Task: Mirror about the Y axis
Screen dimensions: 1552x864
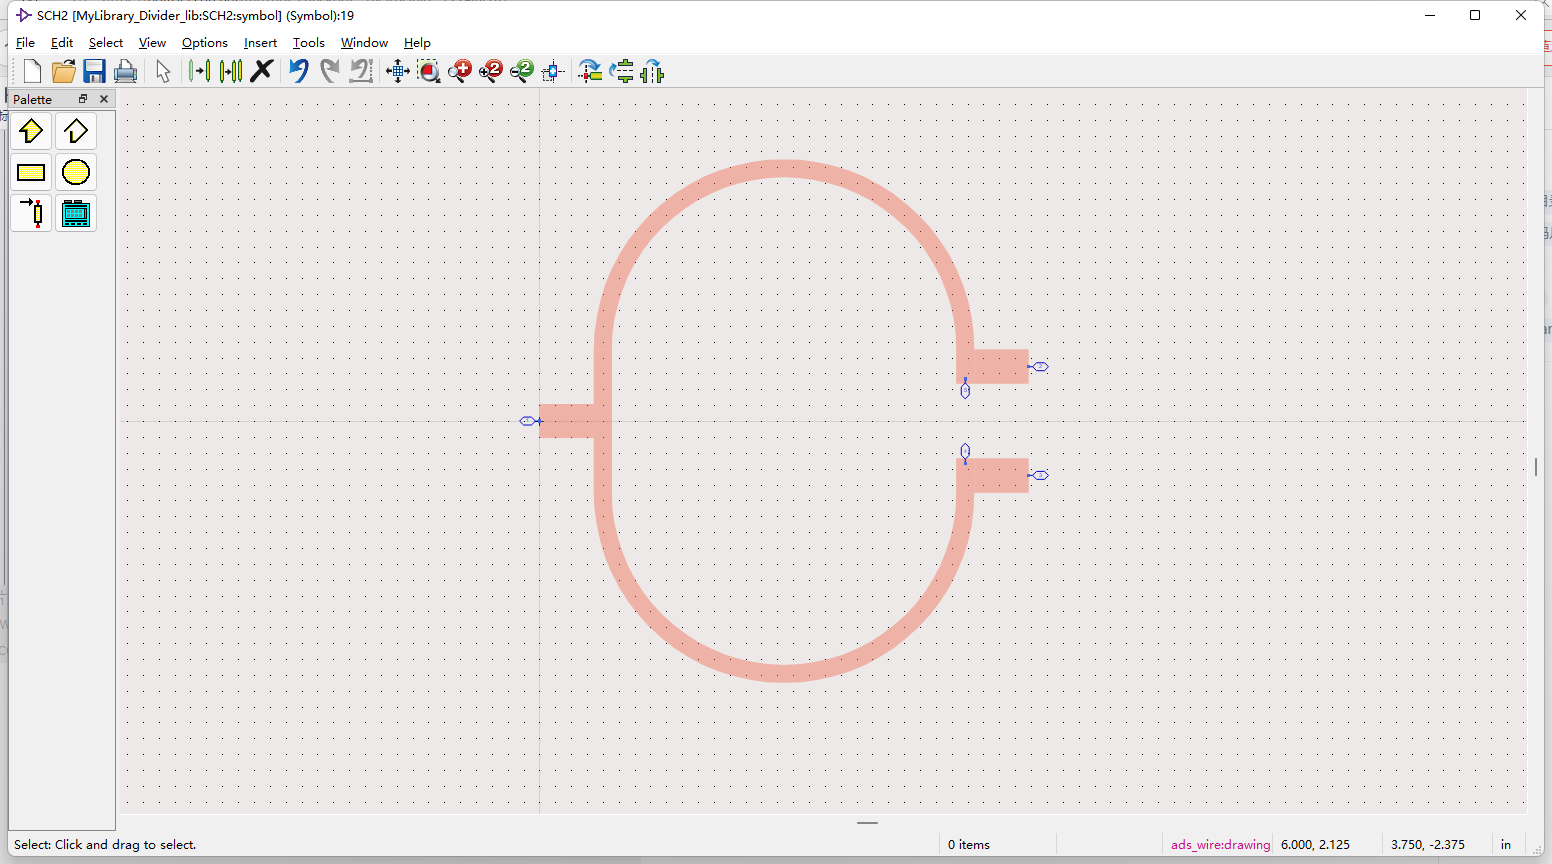Action: (652, 71)
